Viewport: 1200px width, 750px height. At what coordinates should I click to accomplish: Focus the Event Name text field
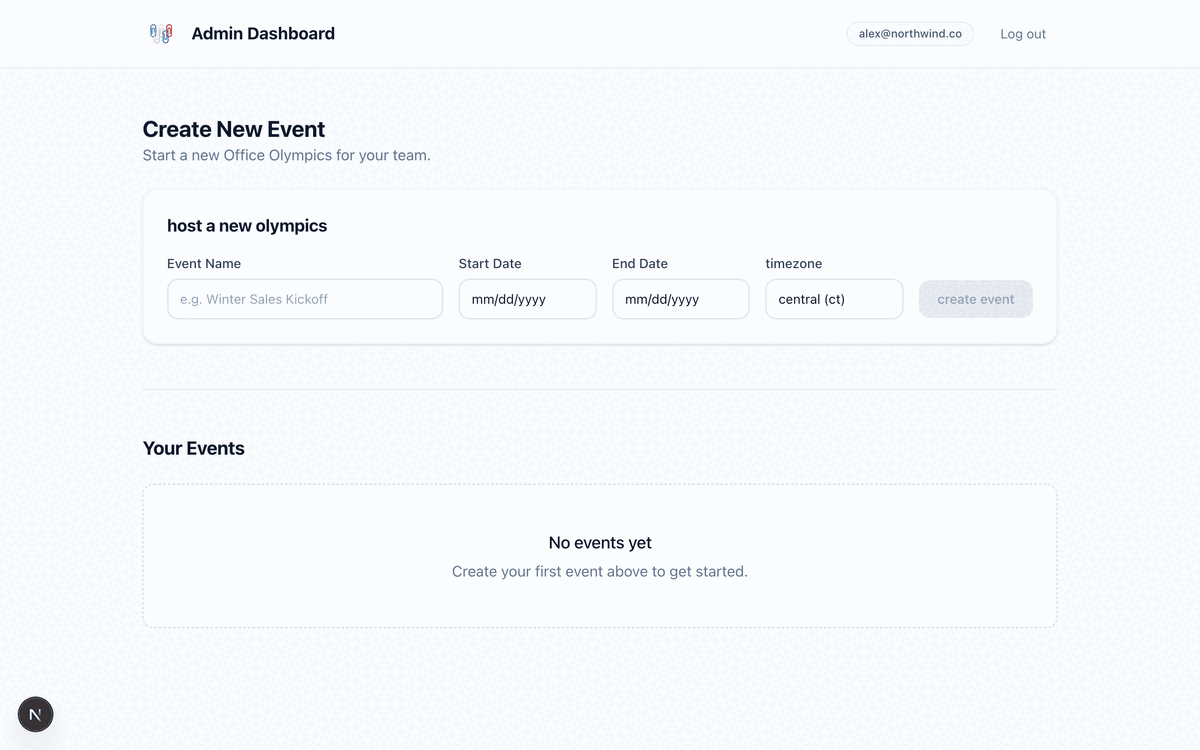click(304, 299)
